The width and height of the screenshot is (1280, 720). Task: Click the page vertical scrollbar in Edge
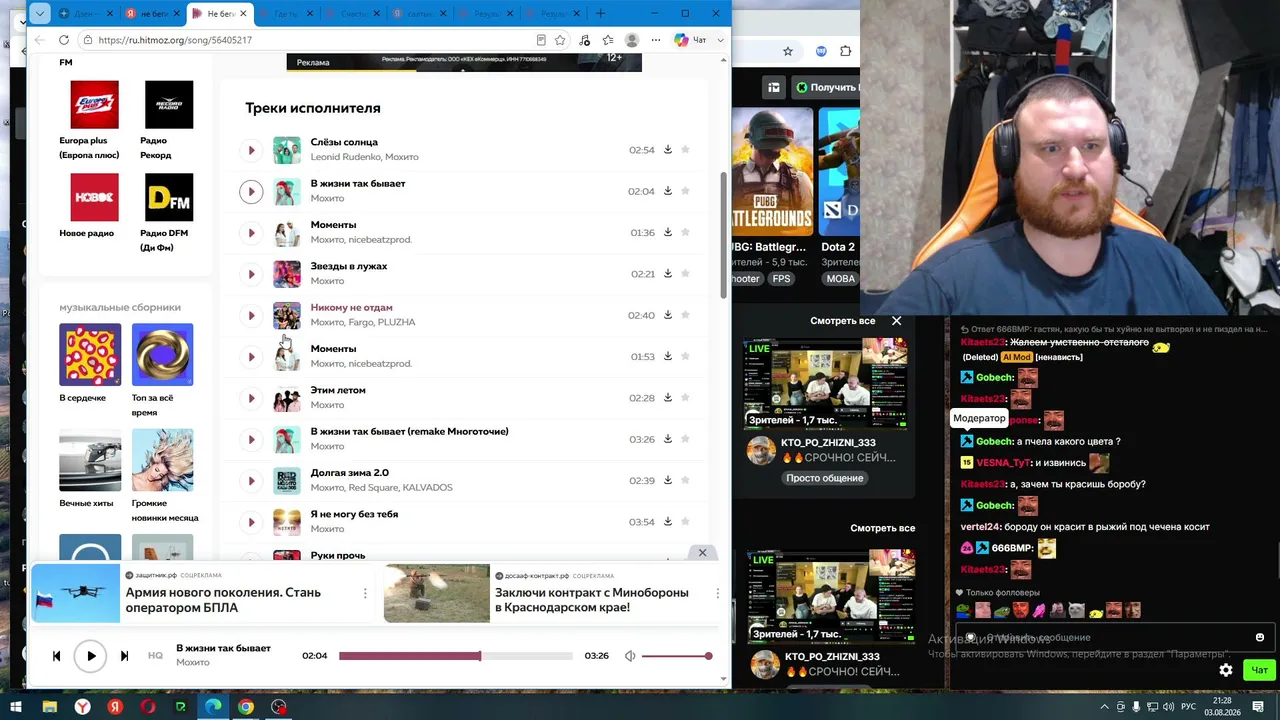(x=724, y=235)
